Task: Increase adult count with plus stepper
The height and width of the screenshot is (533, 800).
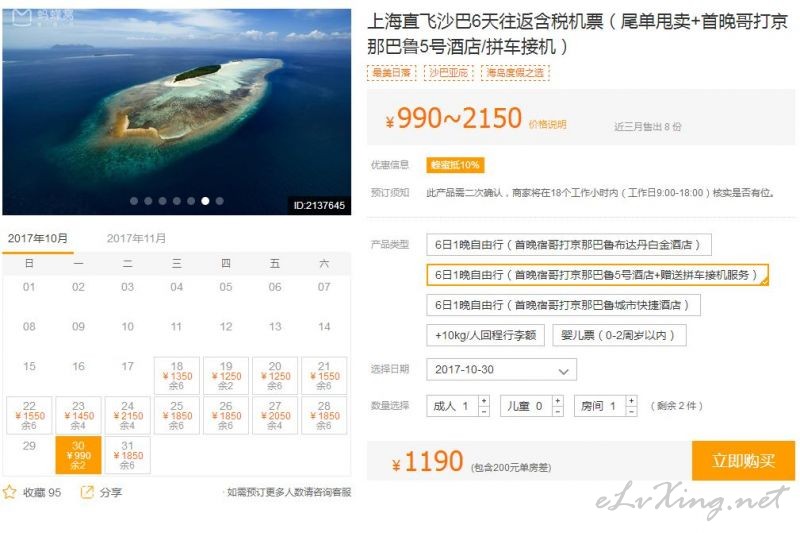Action: pyautogui.click(x=484, y=400)
